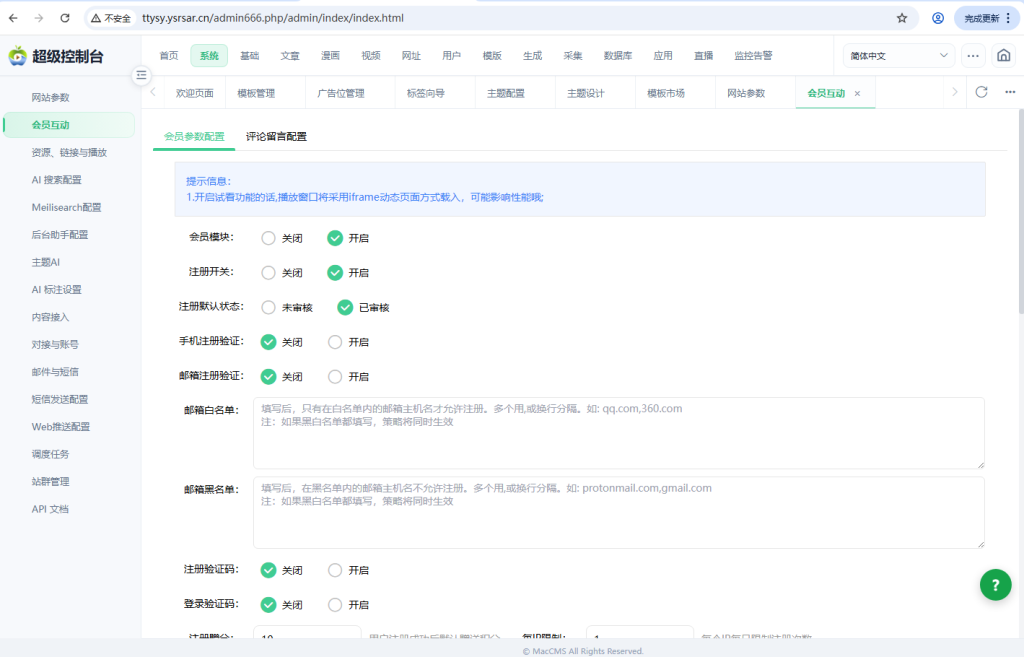The height and width of the screenshot is (657, 1024).
Task: Enable 注册验证码 with 开启
Action: [x=335, y=570]
